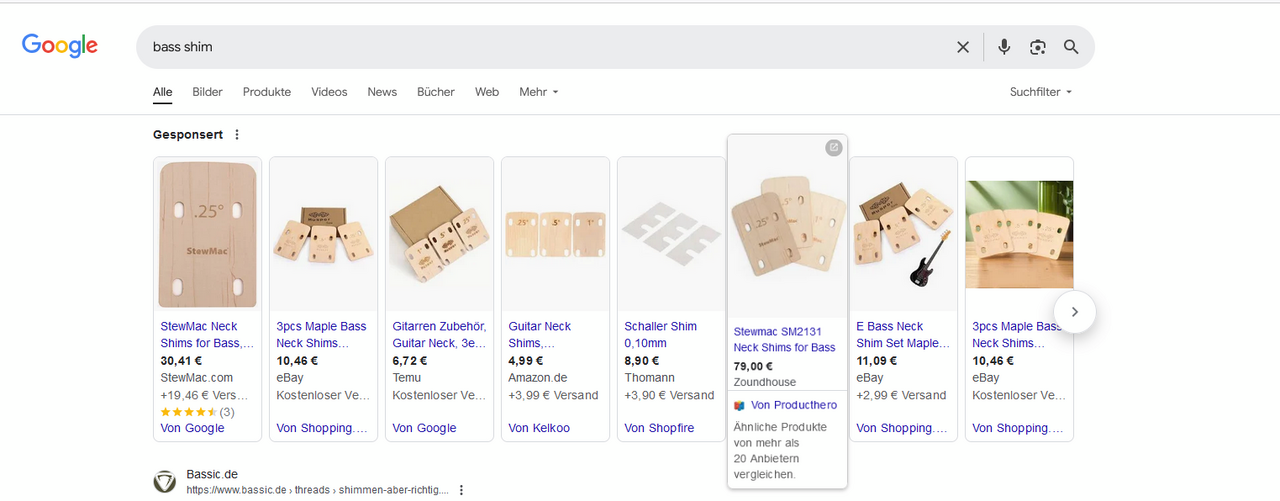The width and height of the screenshot is (1280, 501).
Task: Open external link icon on Stewmac SM2131 card
Action: (x=834, y=148)
